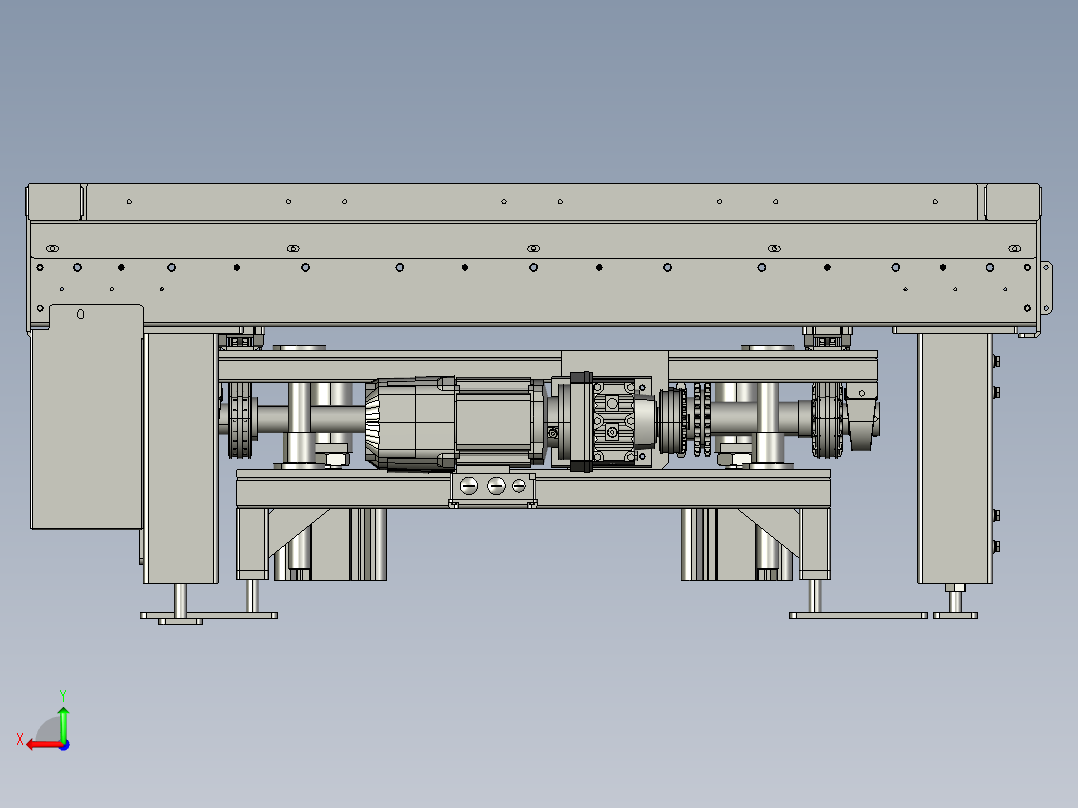Select the junction box with three round knockouts
Viewport: 1078px width, 808px height.
point(493,490)
